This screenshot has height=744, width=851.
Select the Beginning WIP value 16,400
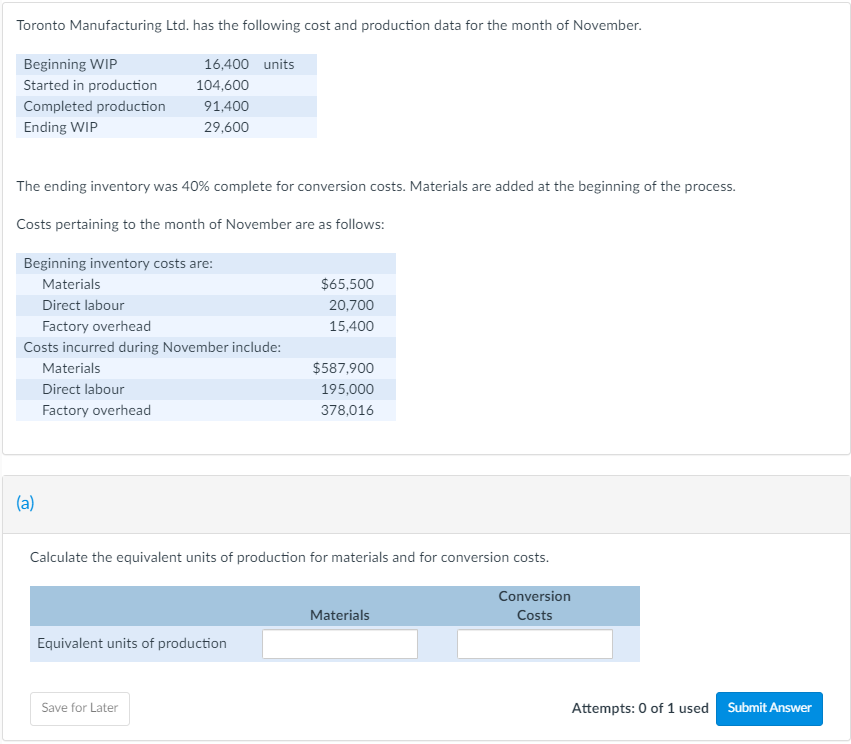(226, 64)
